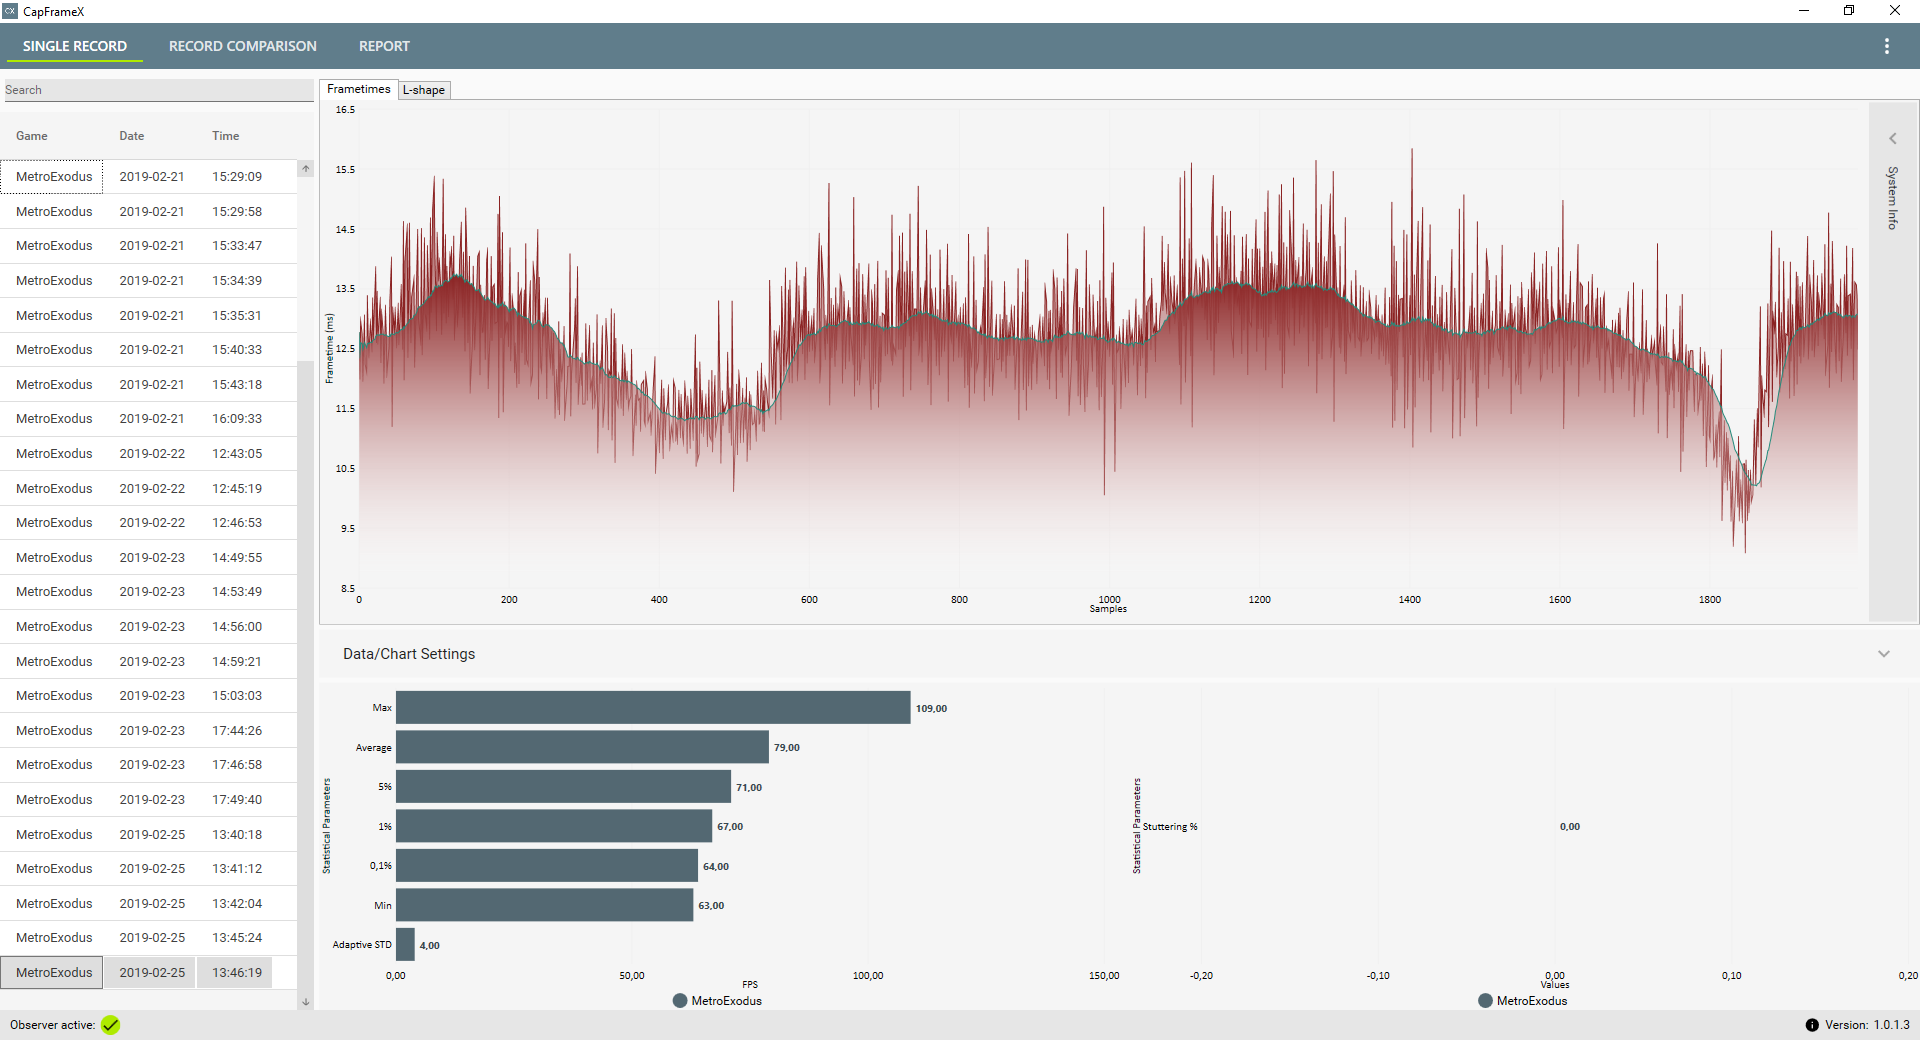Select record from 15:40:33
Screen dimensions: 1920x1040
149,350
